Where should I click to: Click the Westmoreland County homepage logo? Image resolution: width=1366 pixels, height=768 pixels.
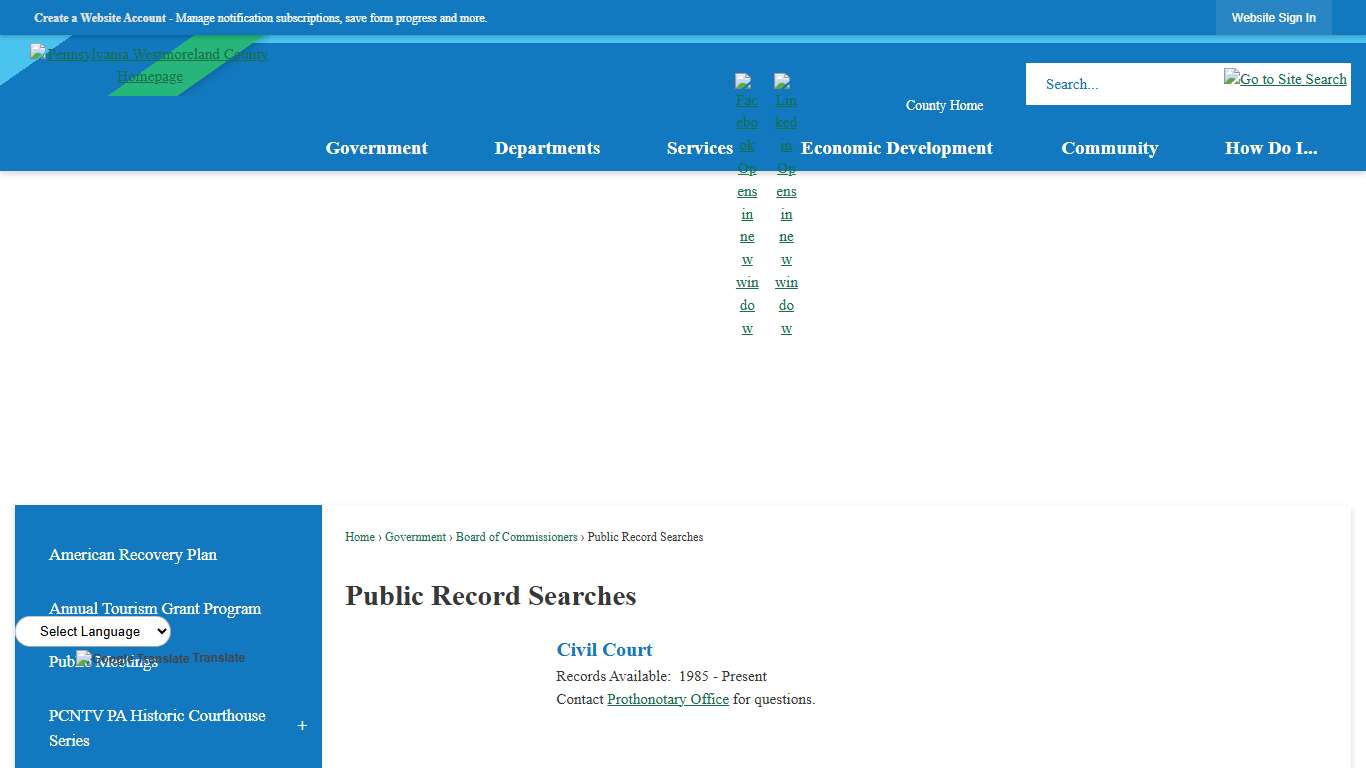point(149,64)
